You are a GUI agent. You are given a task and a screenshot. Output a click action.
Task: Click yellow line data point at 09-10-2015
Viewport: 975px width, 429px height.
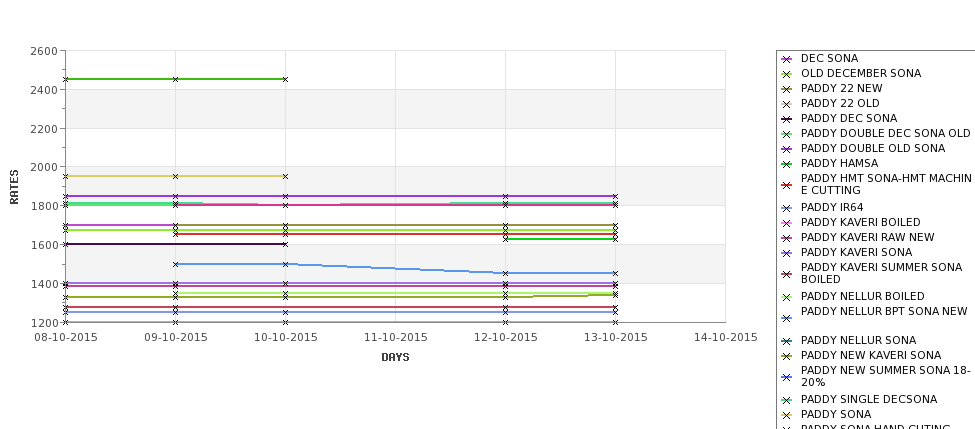[175, 177]
